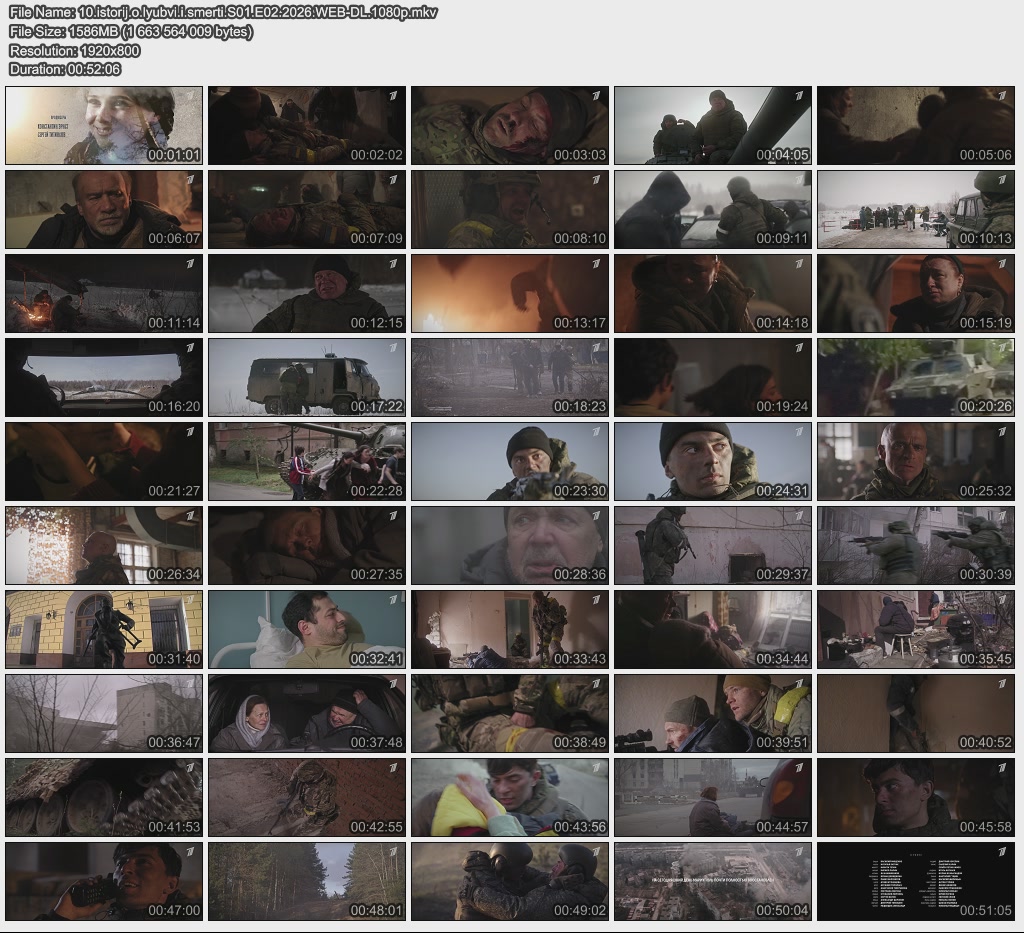This screenshot has width=1024, height=933.
Task: Open the military van thumbnail at 00:17:22
Action: 307,377
